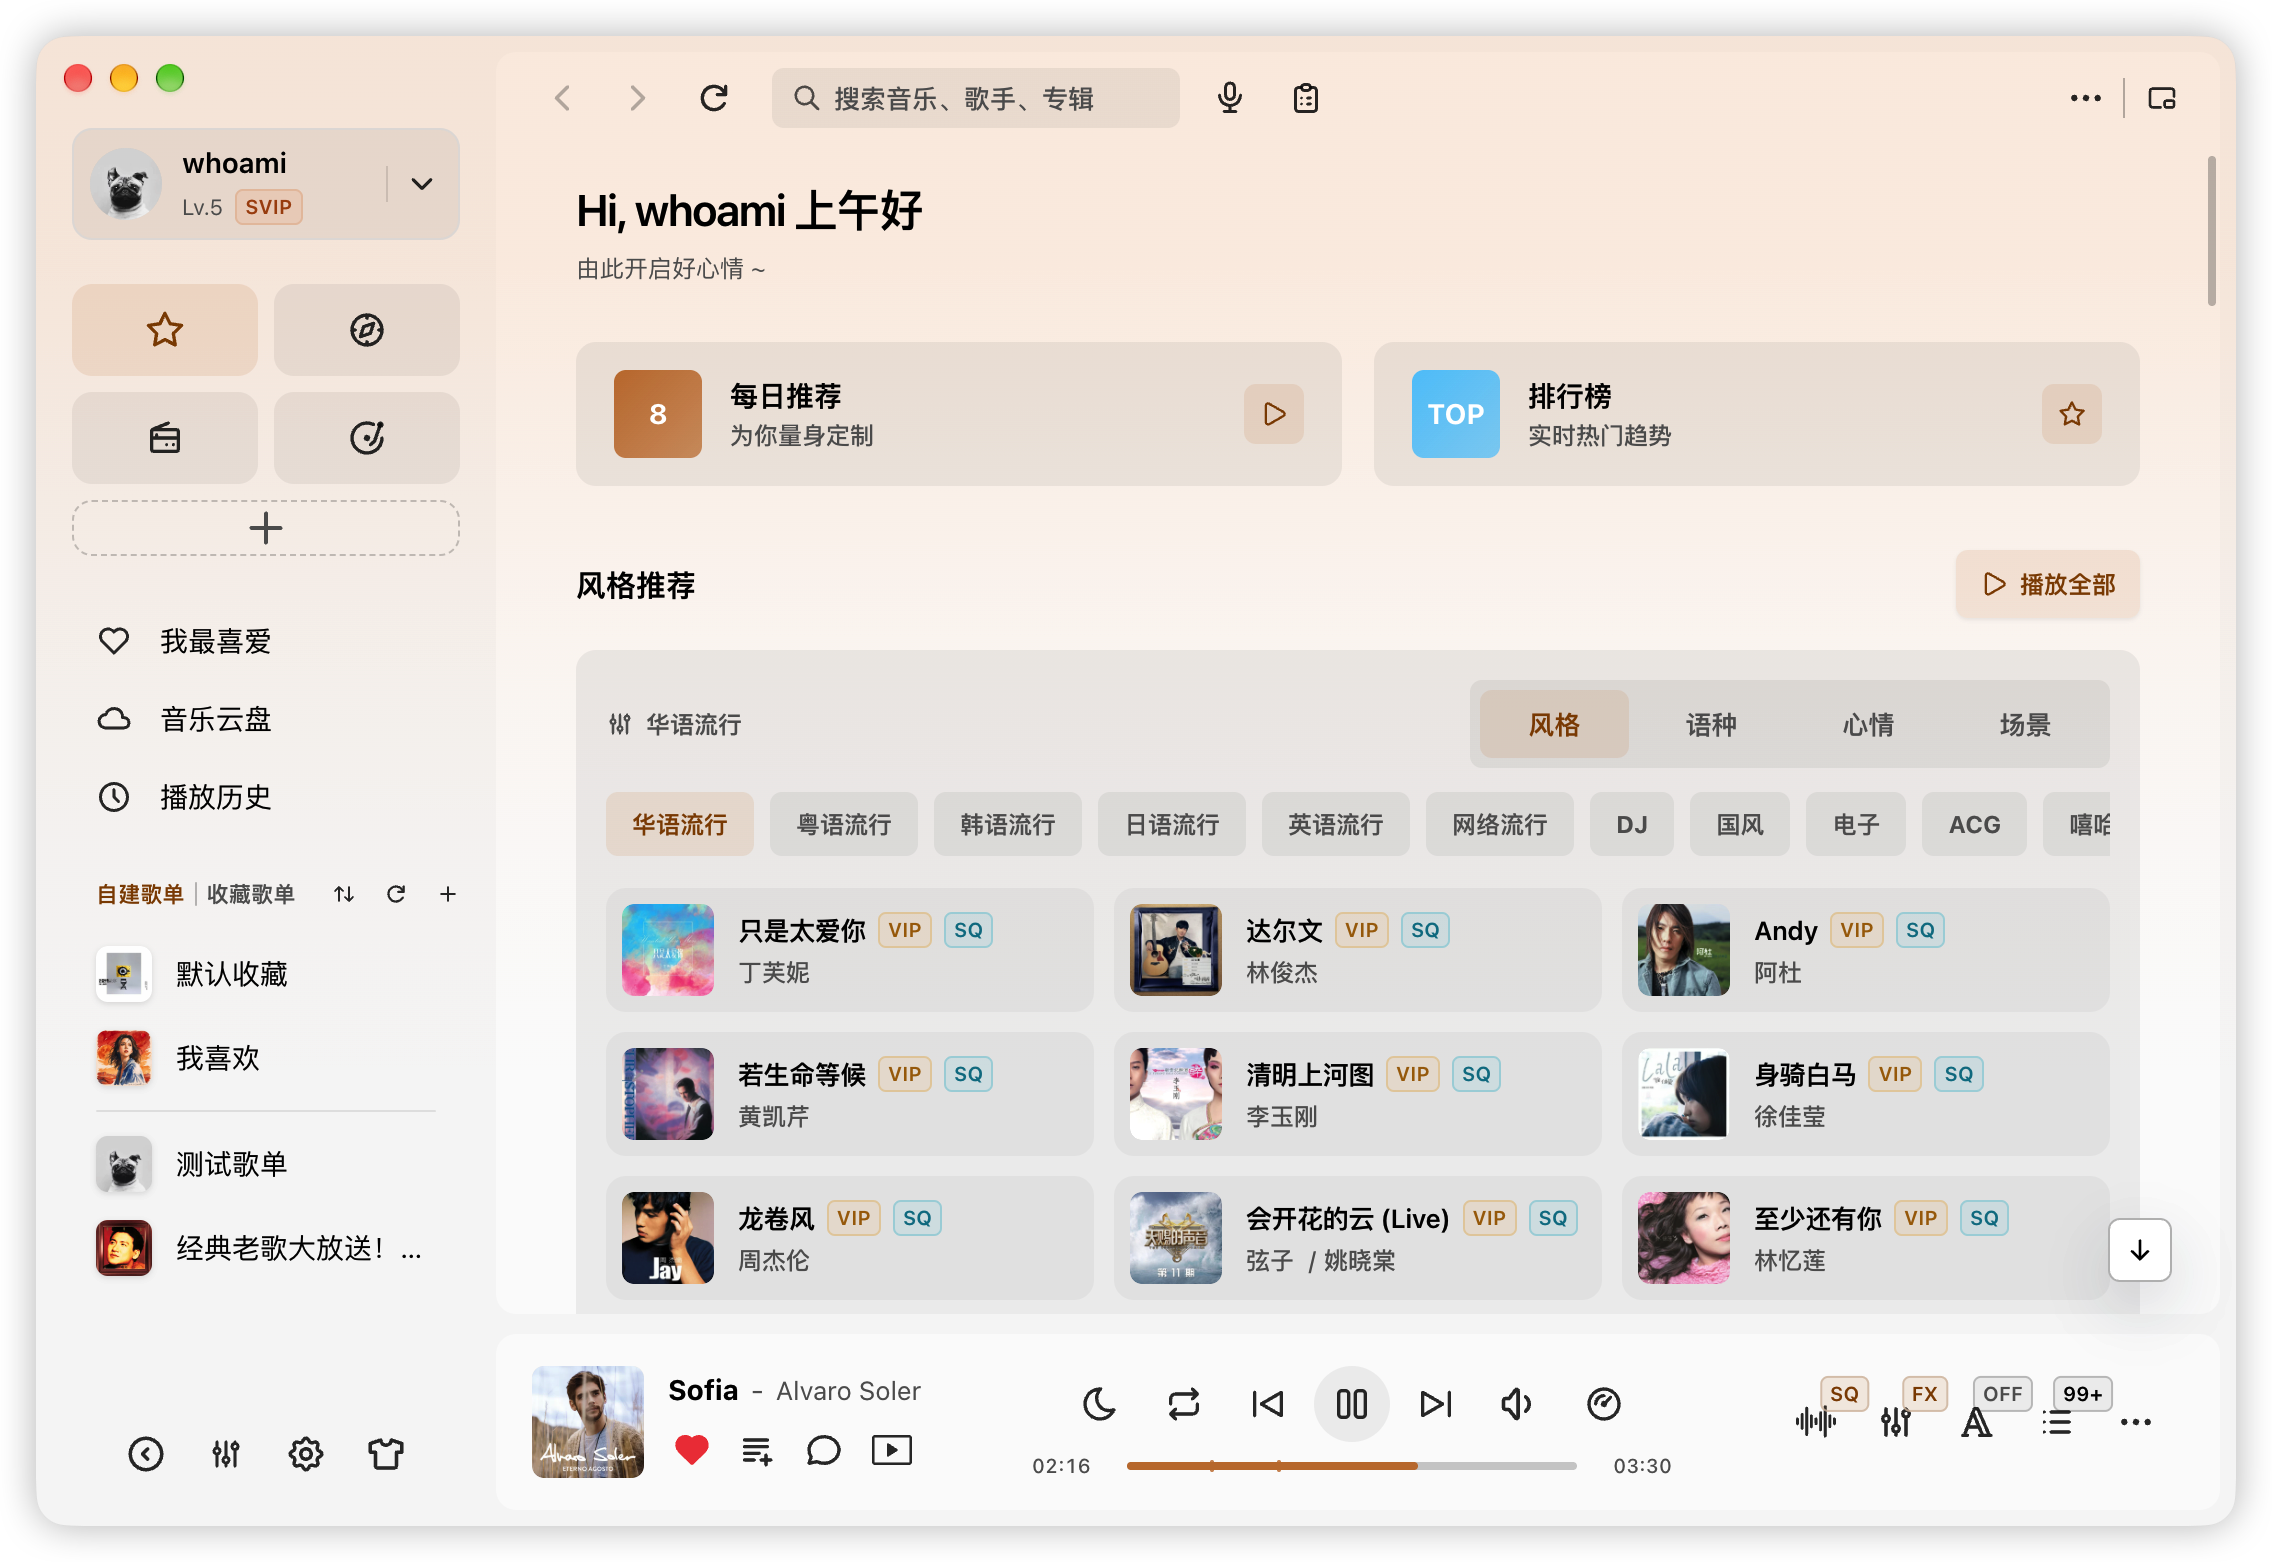Open the music video for Sofia
2272x1562 pixels.
(892, 1450)
